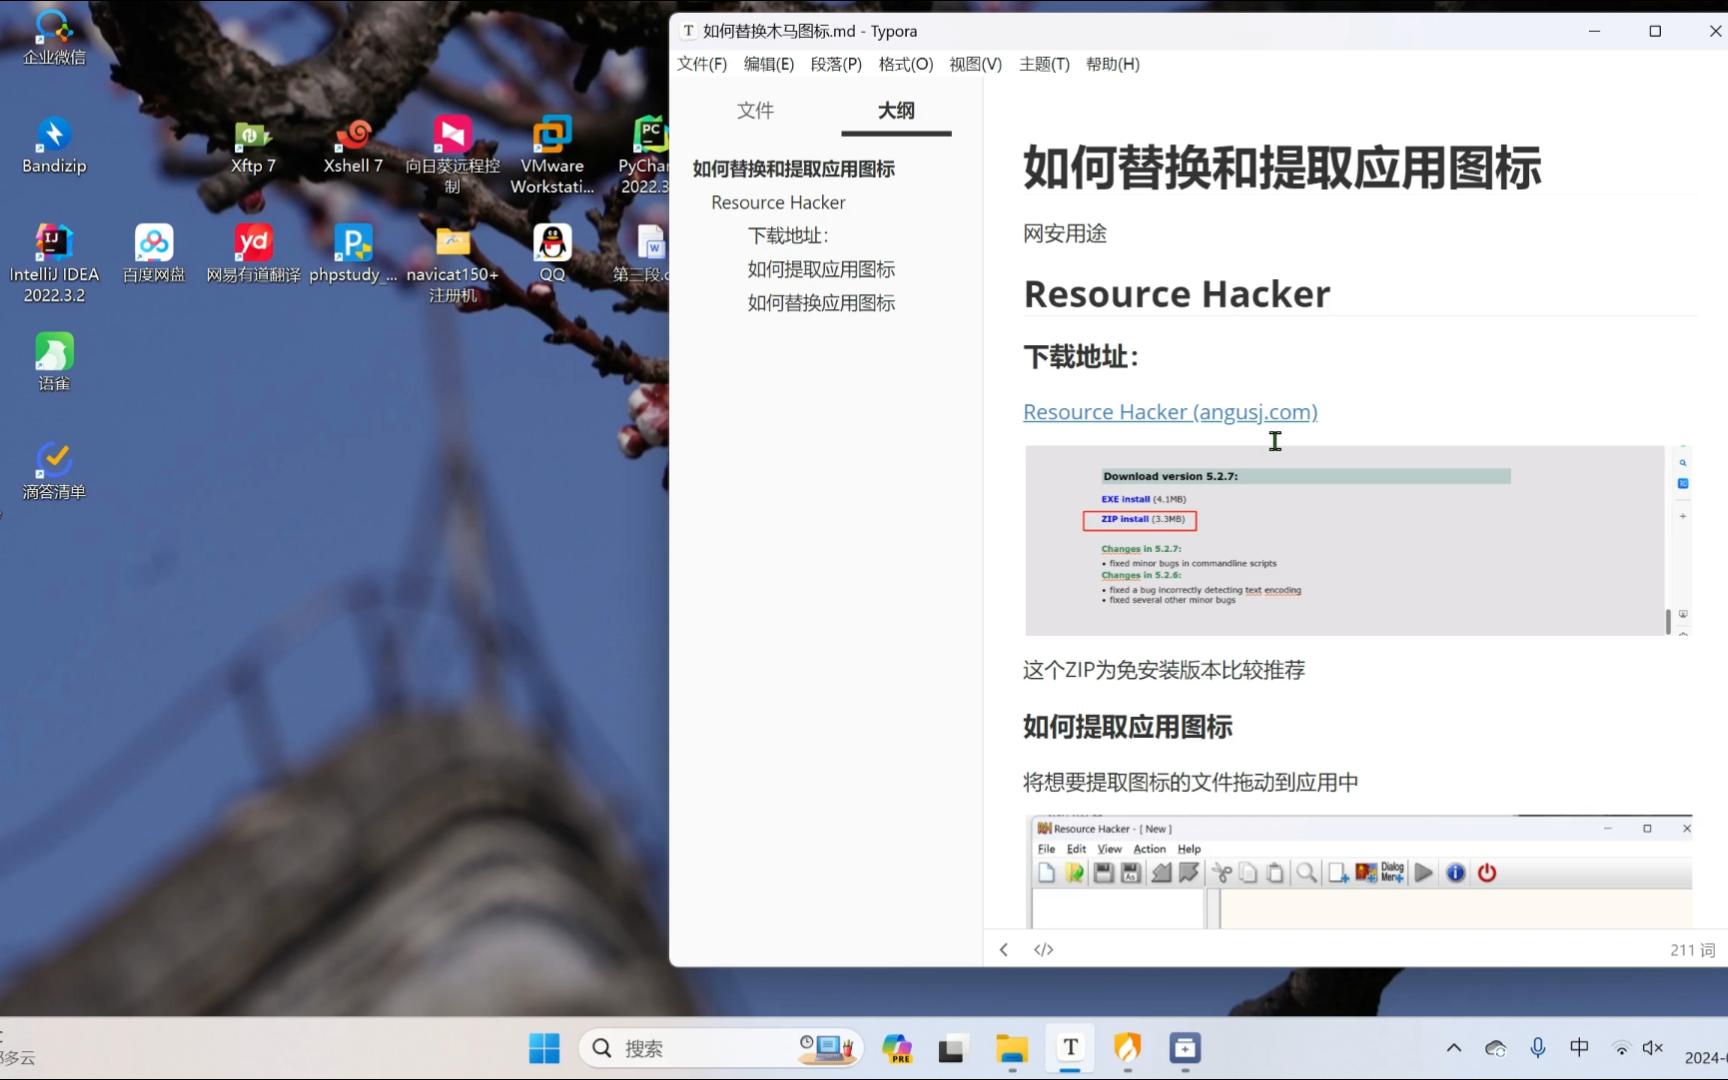The image size is (1728, 1080).
Task: Switch to the 文件 tab in sidebar
Action: click(755, 111)
